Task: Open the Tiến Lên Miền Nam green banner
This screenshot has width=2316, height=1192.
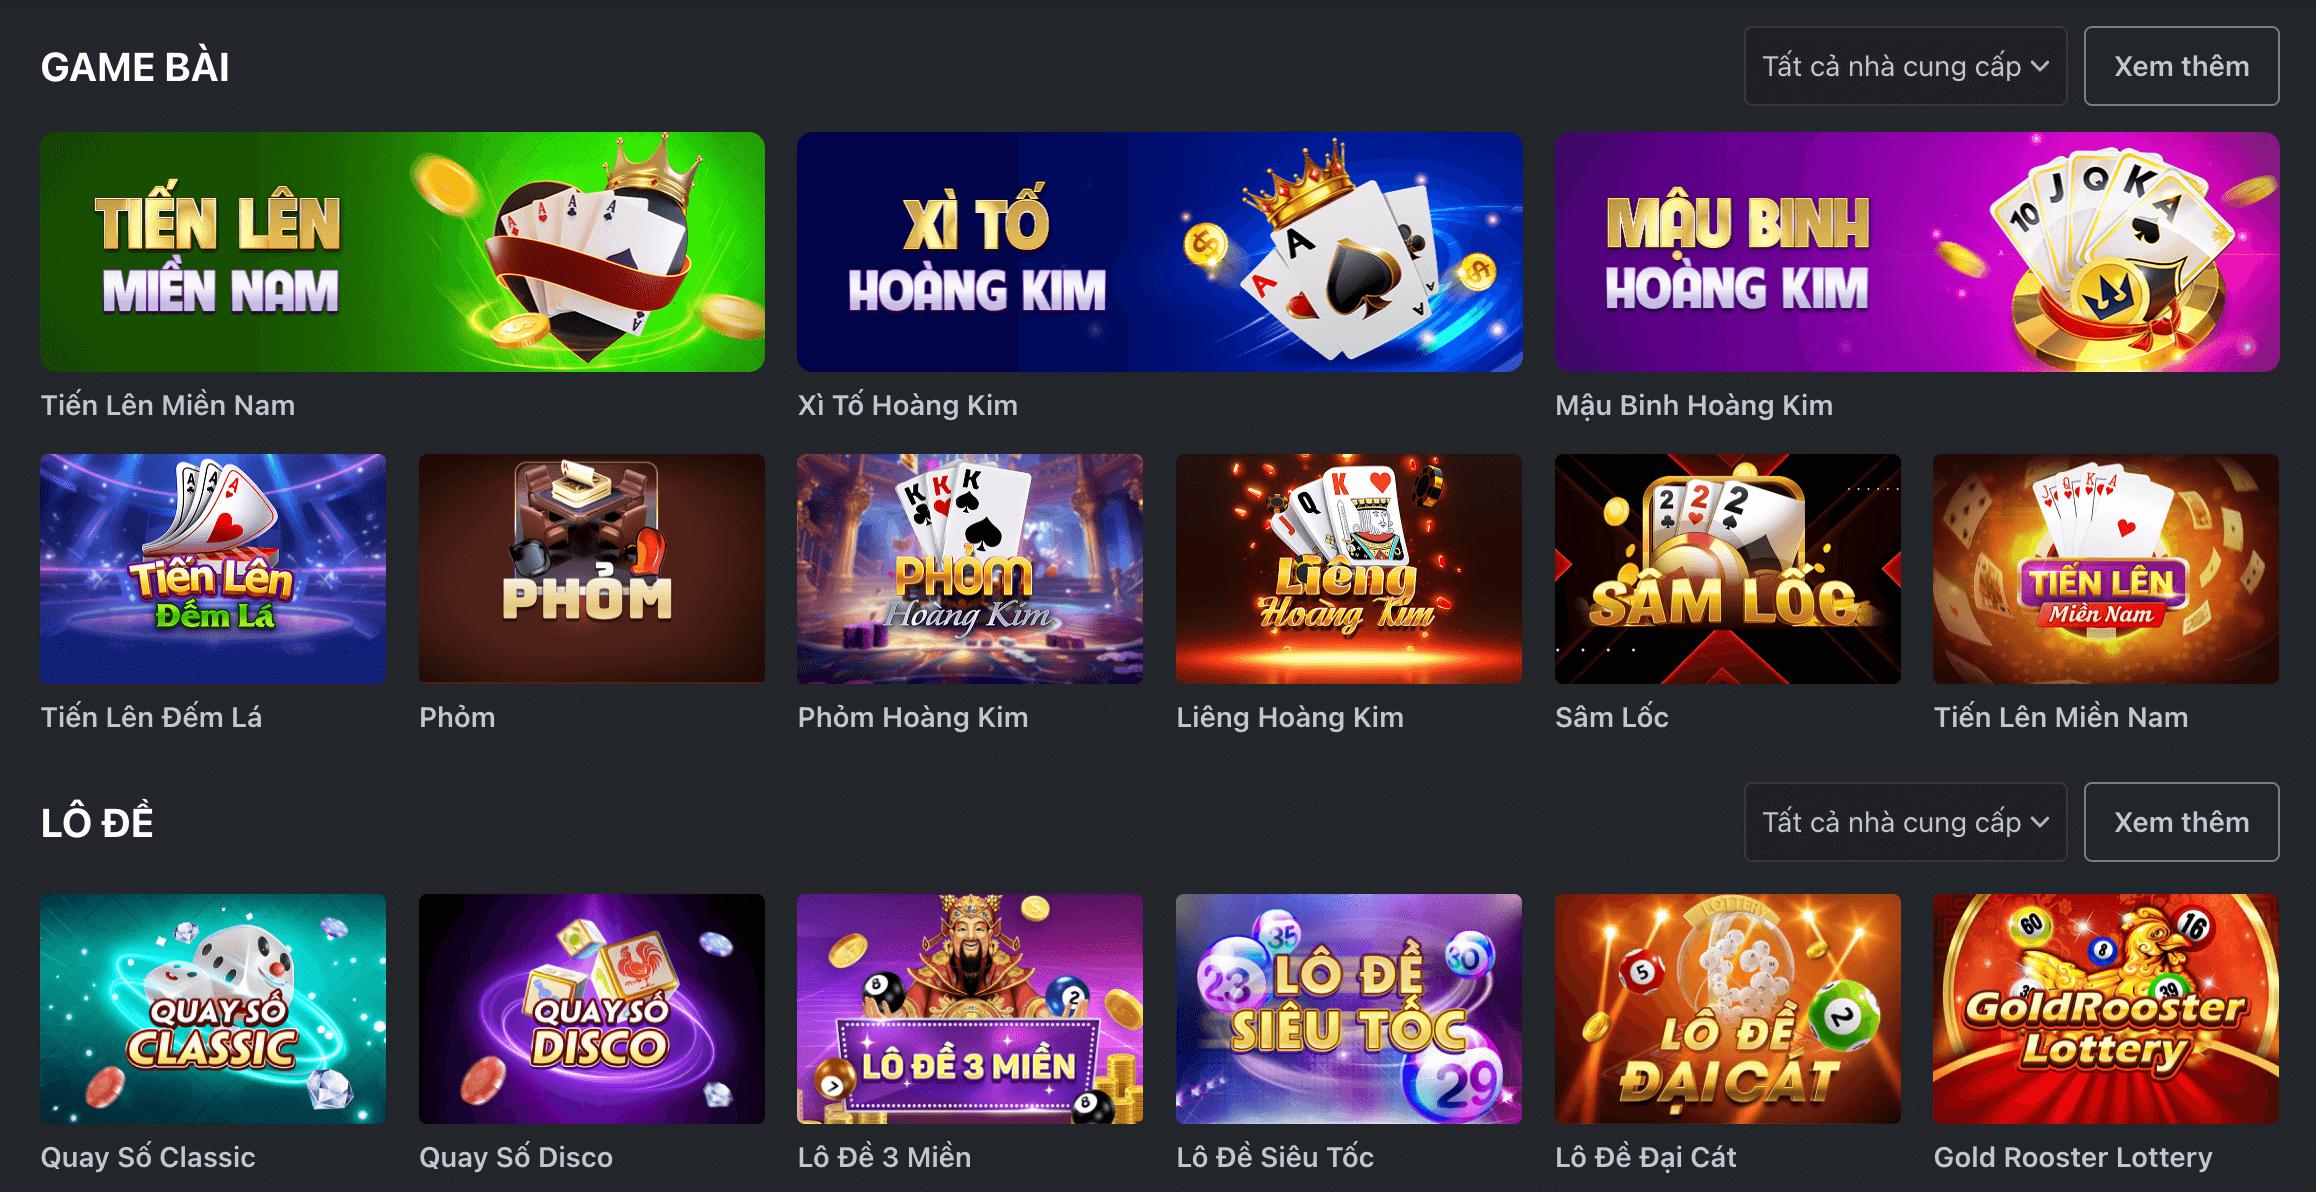Action: pyautogui.click(x=402, y=252)
